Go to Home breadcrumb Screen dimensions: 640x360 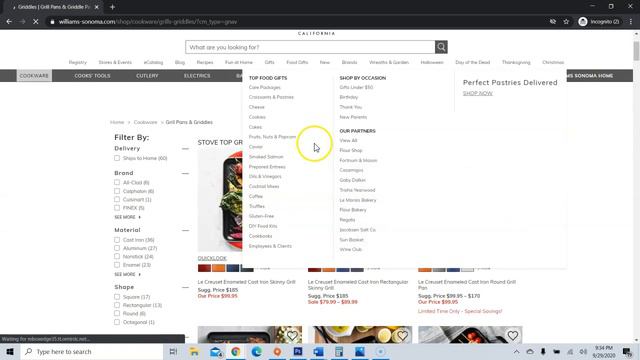pos(117,122)
